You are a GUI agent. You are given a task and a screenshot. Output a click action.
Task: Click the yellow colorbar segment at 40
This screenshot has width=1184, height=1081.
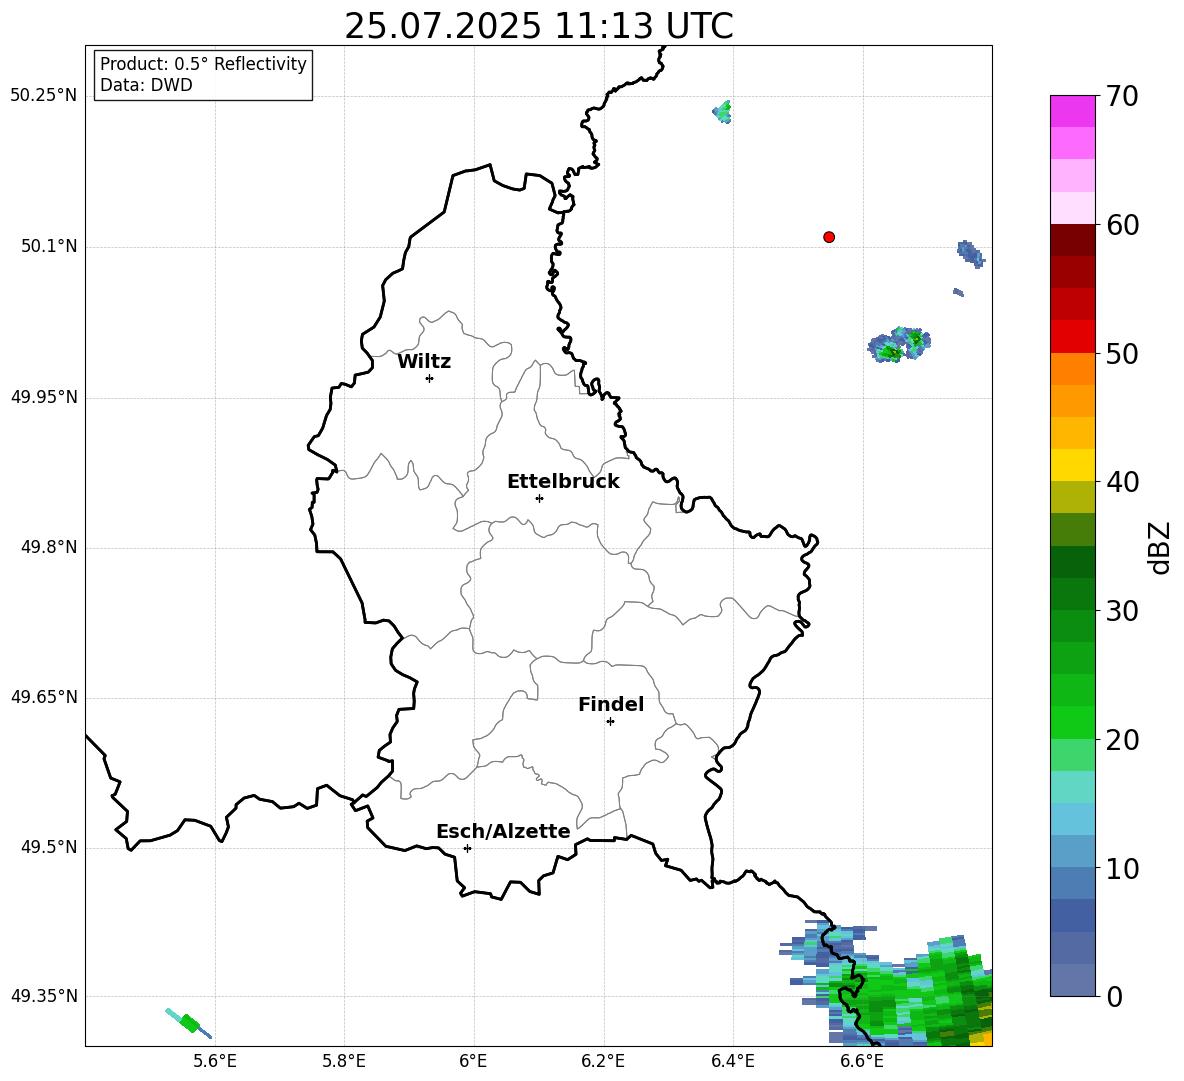point(1072,465)
